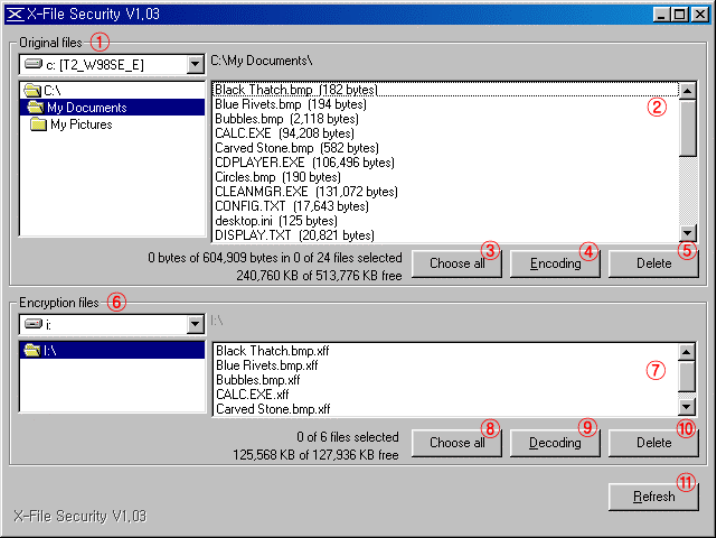Select CDPLAYER.EXE (106,496 bytes)
The image size is (716, 538).
(446, 163)
